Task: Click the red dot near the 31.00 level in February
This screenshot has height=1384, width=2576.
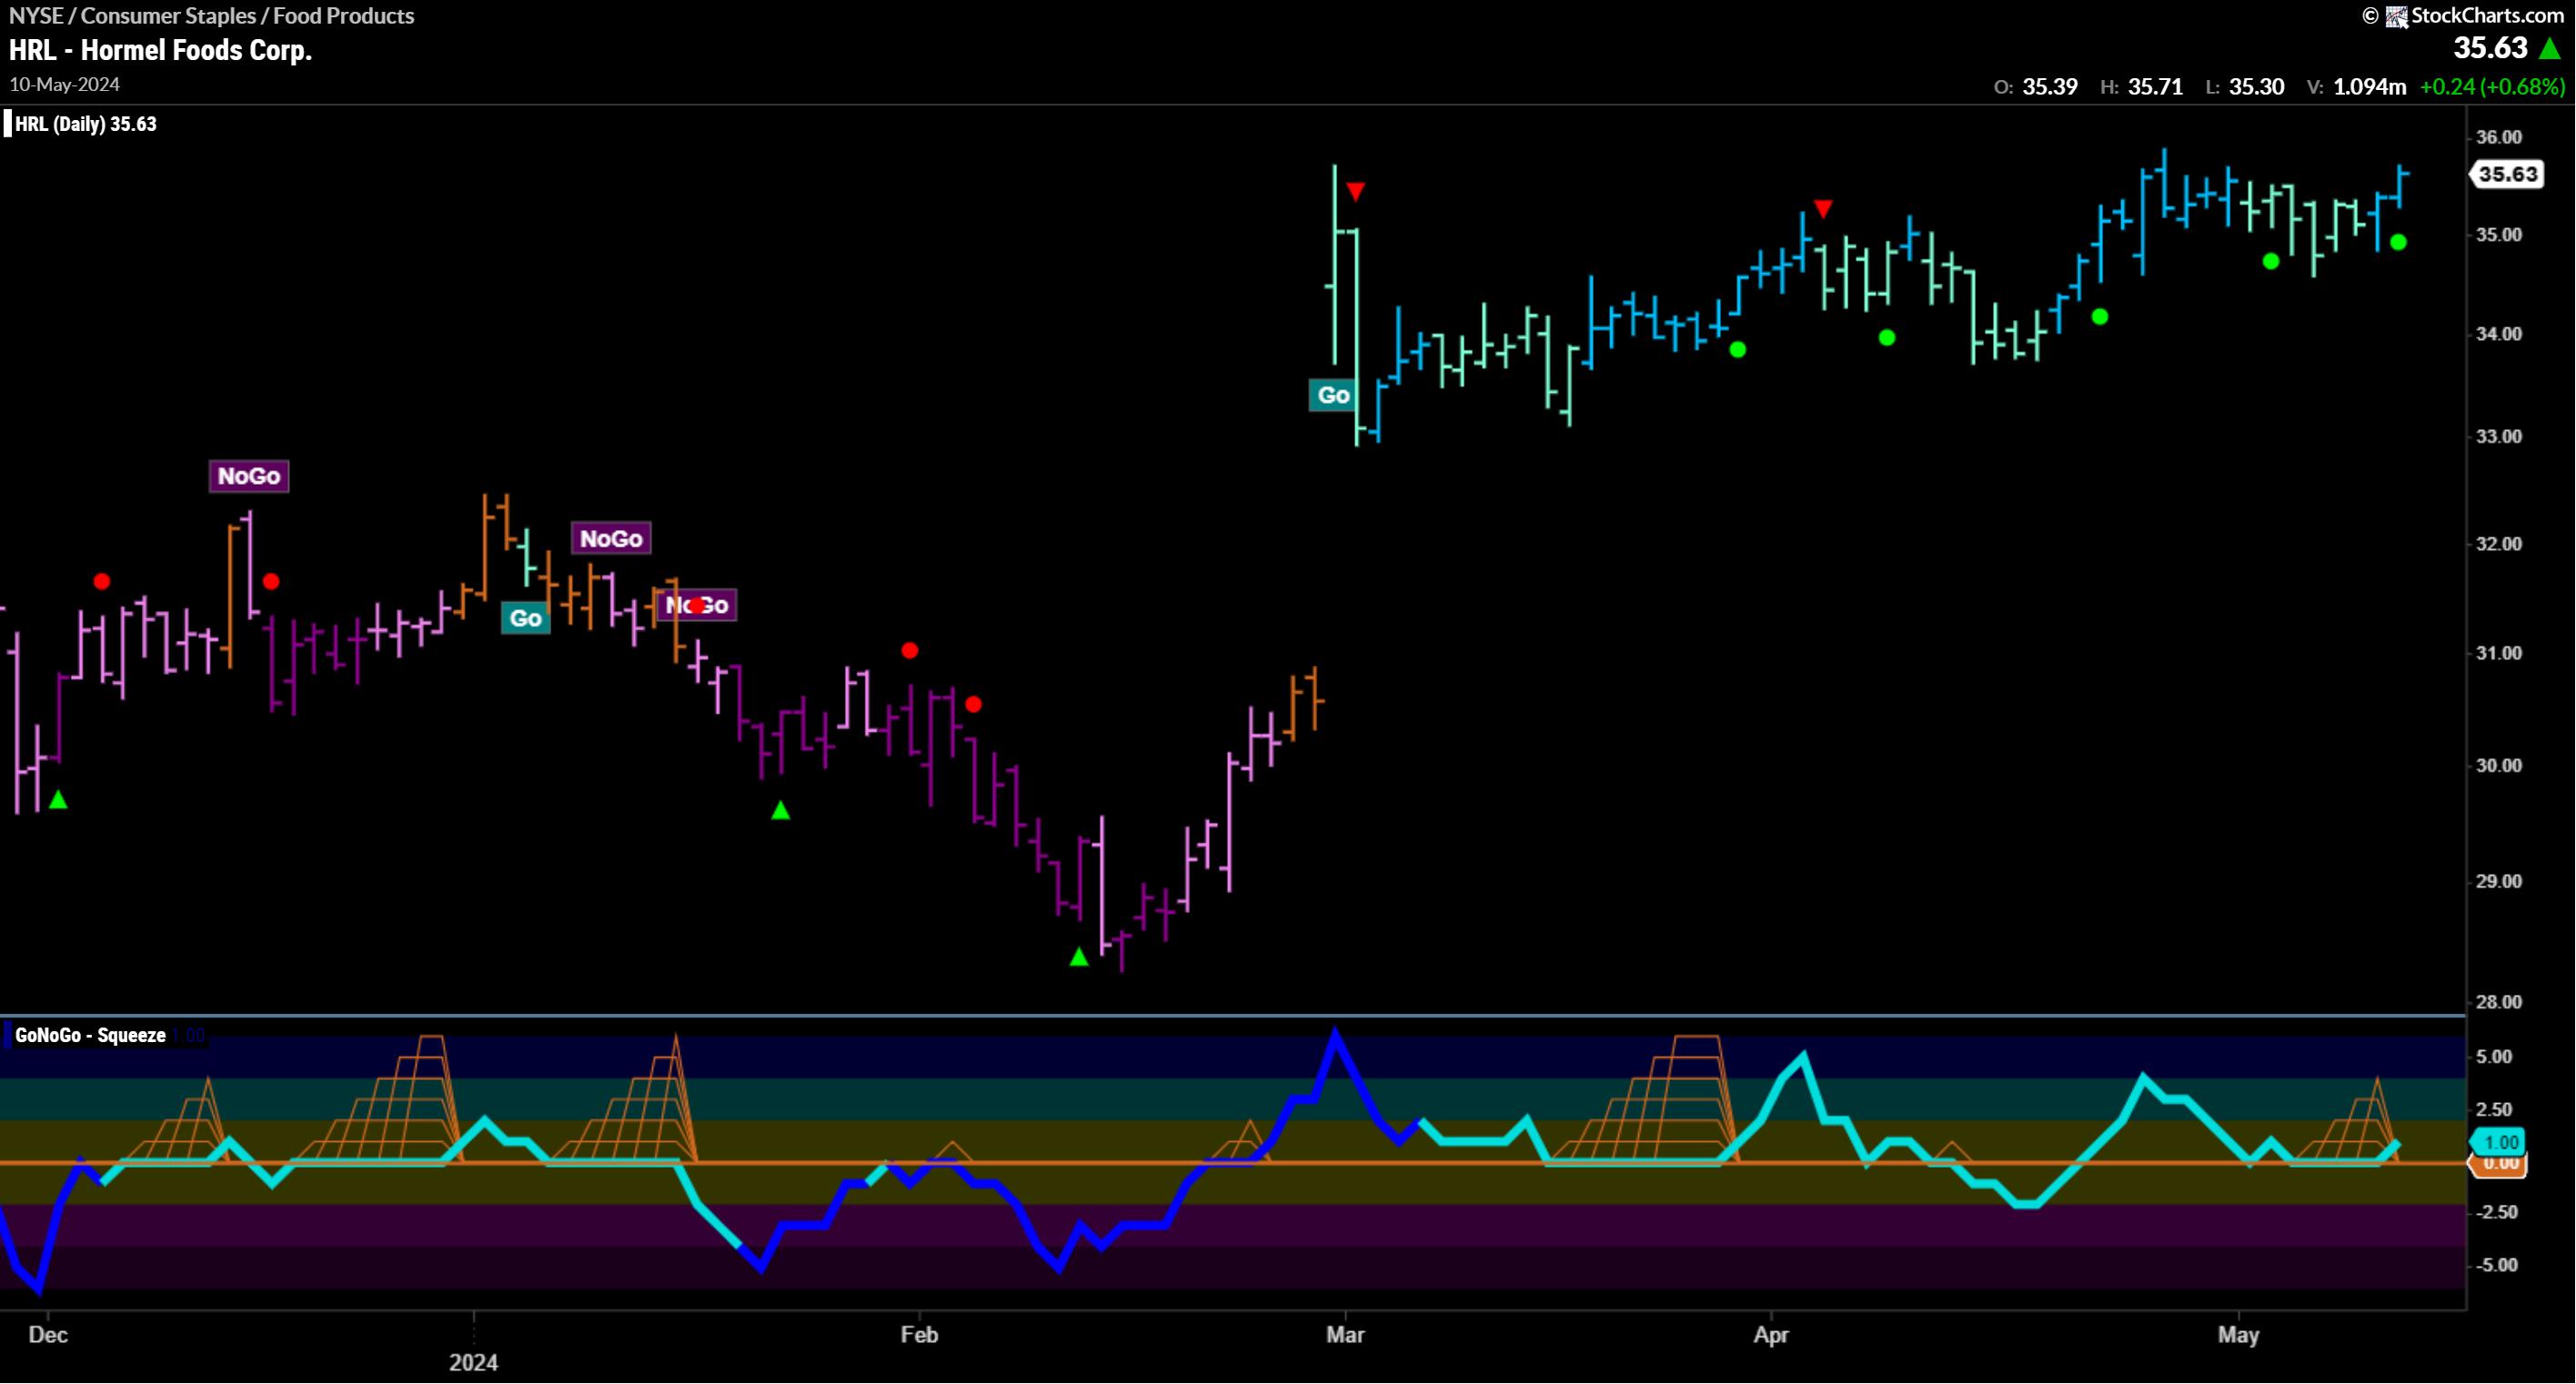Action: pyautogui.click(x=909, y=650)
